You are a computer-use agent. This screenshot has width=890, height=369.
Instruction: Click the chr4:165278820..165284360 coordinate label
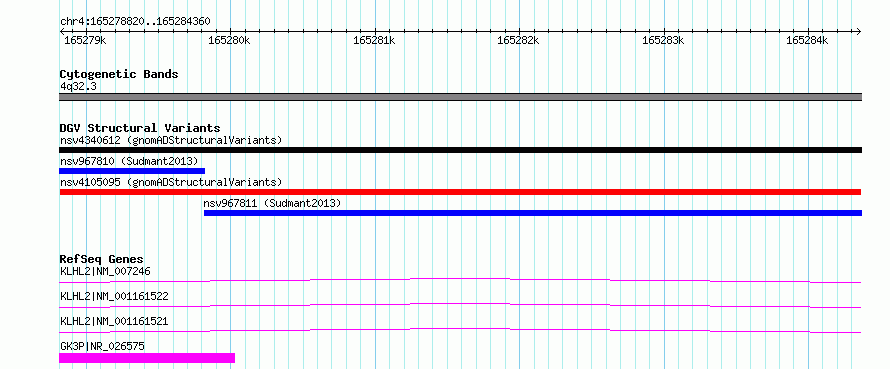point(135,22)
